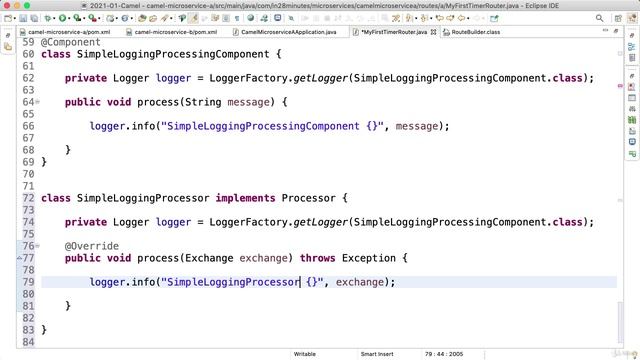Click the globe web browser icon
Image resolution: width=640 pixels, height=360 pixels.
tap(250, 18)
